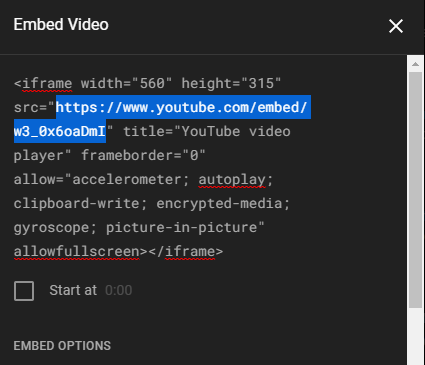This screenshot has height=365, width=425.
Task: Click the scrollbar up arrow
Action: point(415,64)
